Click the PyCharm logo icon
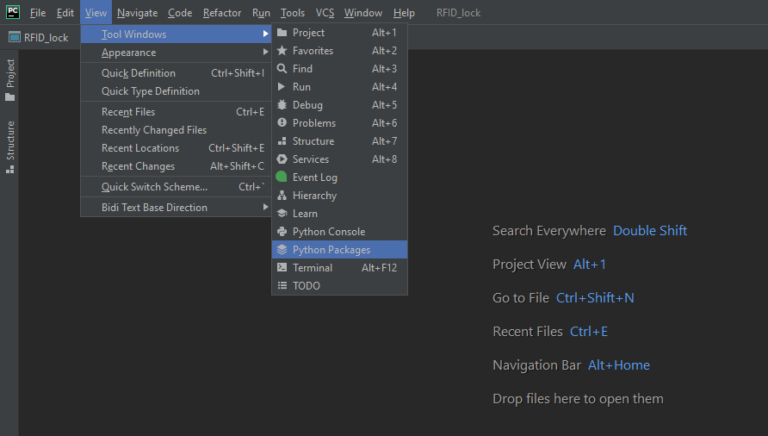Viewport: 768px width, 436px height. [x=13, y=12]
